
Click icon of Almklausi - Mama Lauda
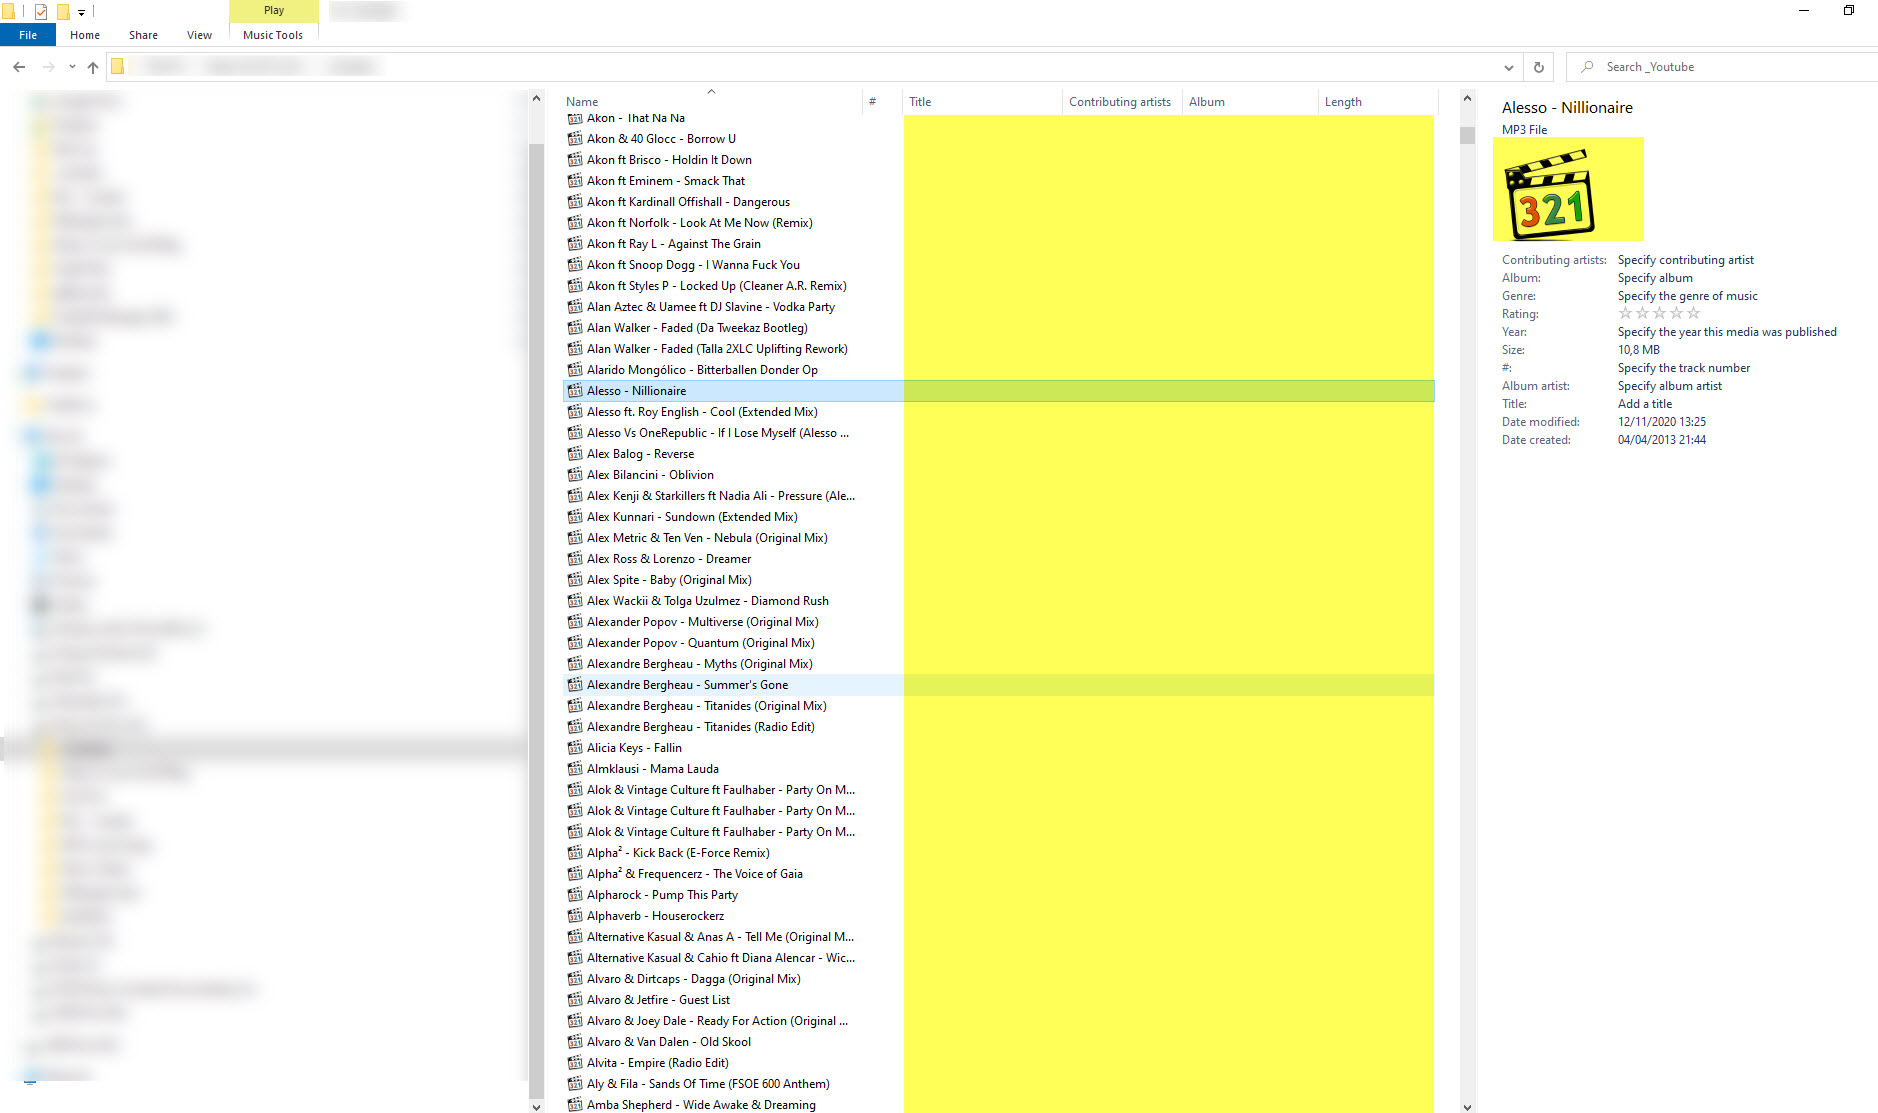tap(575, 769)
